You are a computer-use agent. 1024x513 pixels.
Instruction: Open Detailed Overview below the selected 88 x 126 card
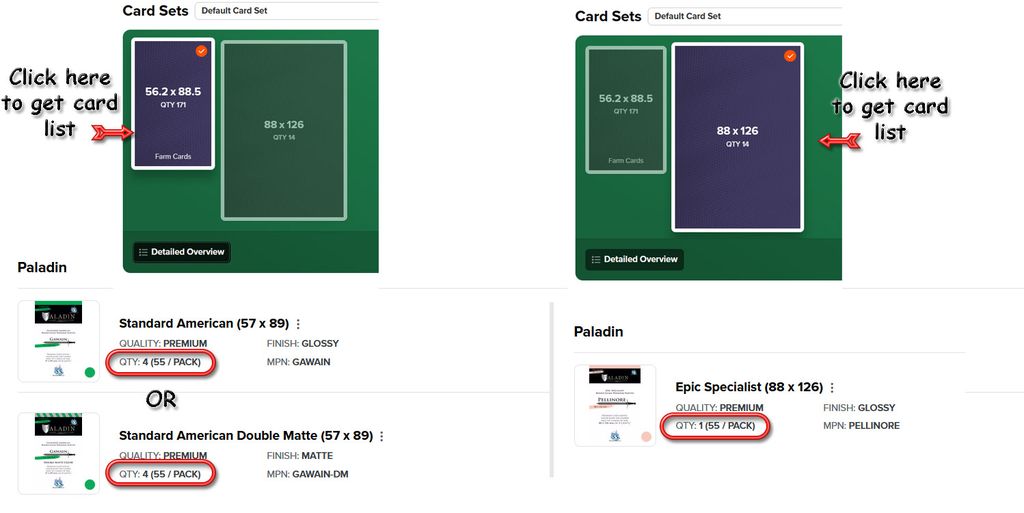point(634,259)
